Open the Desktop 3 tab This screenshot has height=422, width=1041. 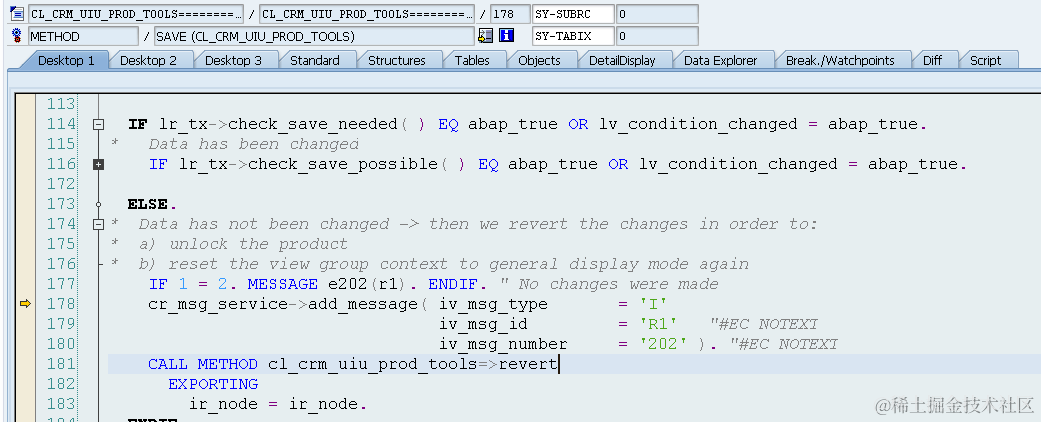click(x=233, y=60)
